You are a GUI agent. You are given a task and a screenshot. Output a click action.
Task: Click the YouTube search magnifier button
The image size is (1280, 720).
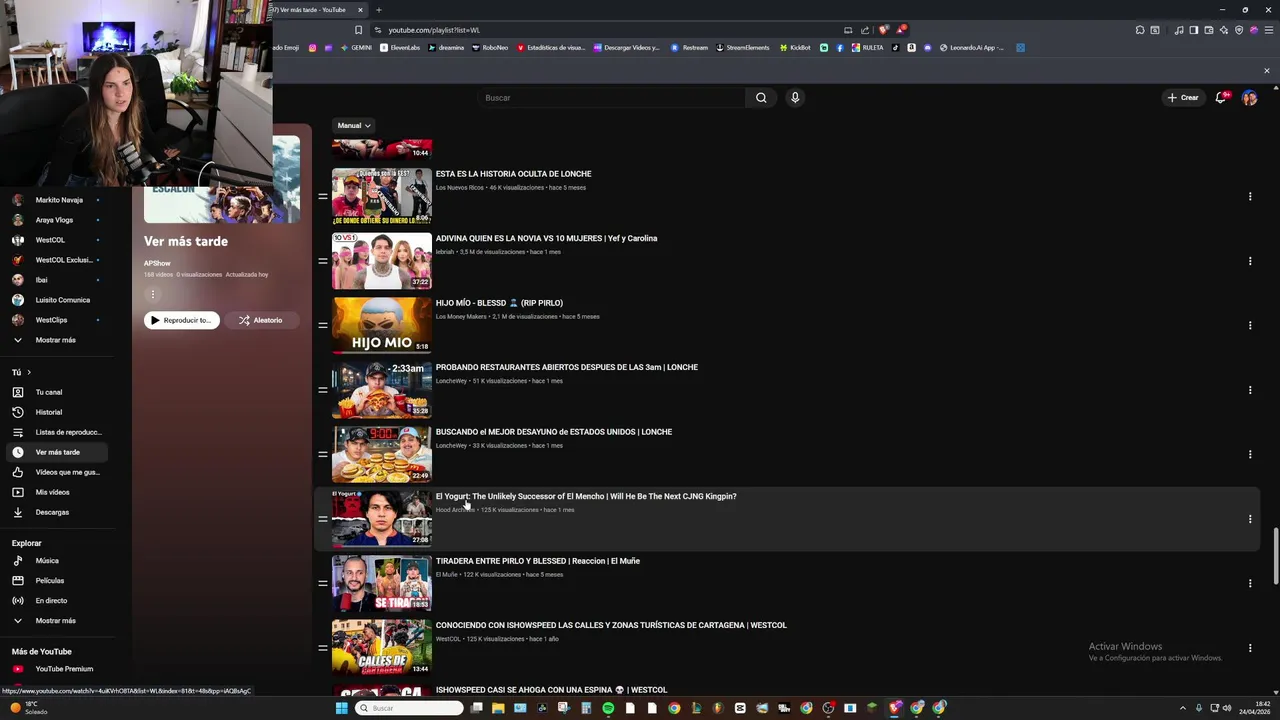point(761,98)
